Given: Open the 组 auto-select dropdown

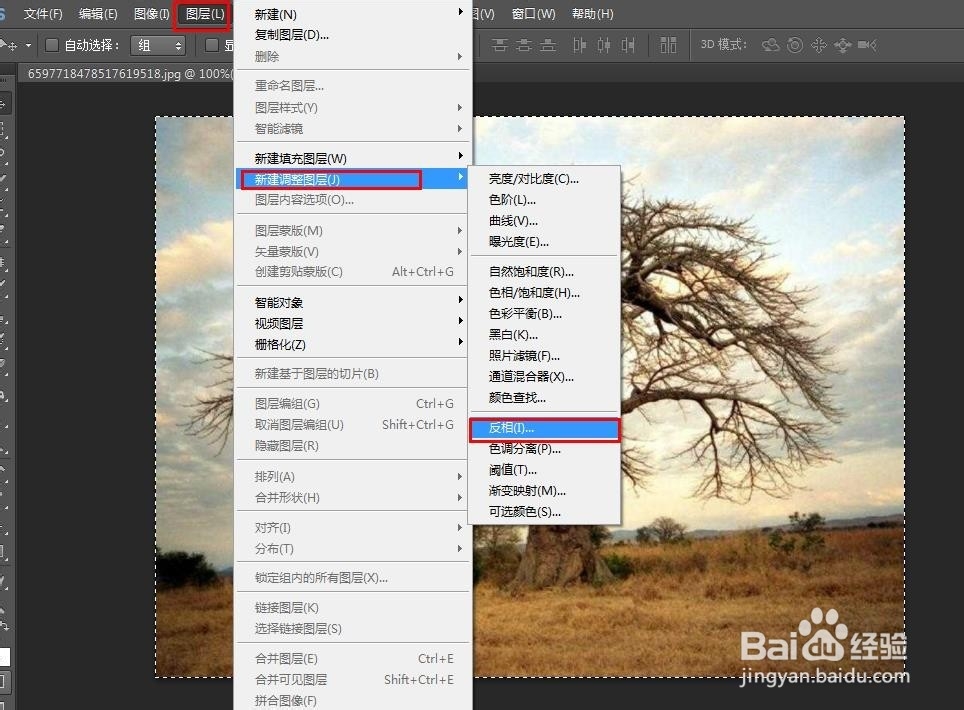Looking at the screenshot, I should [158, 45].
